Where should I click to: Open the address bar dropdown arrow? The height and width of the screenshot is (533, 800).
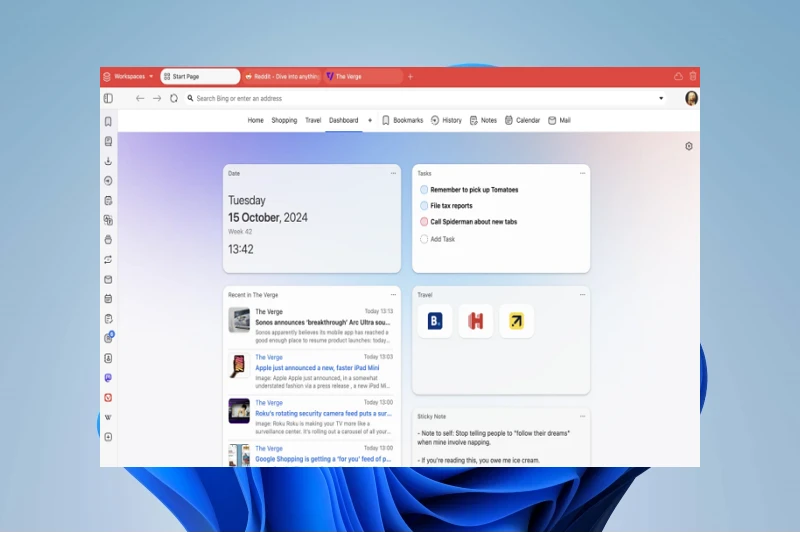(x=661, y=98)
